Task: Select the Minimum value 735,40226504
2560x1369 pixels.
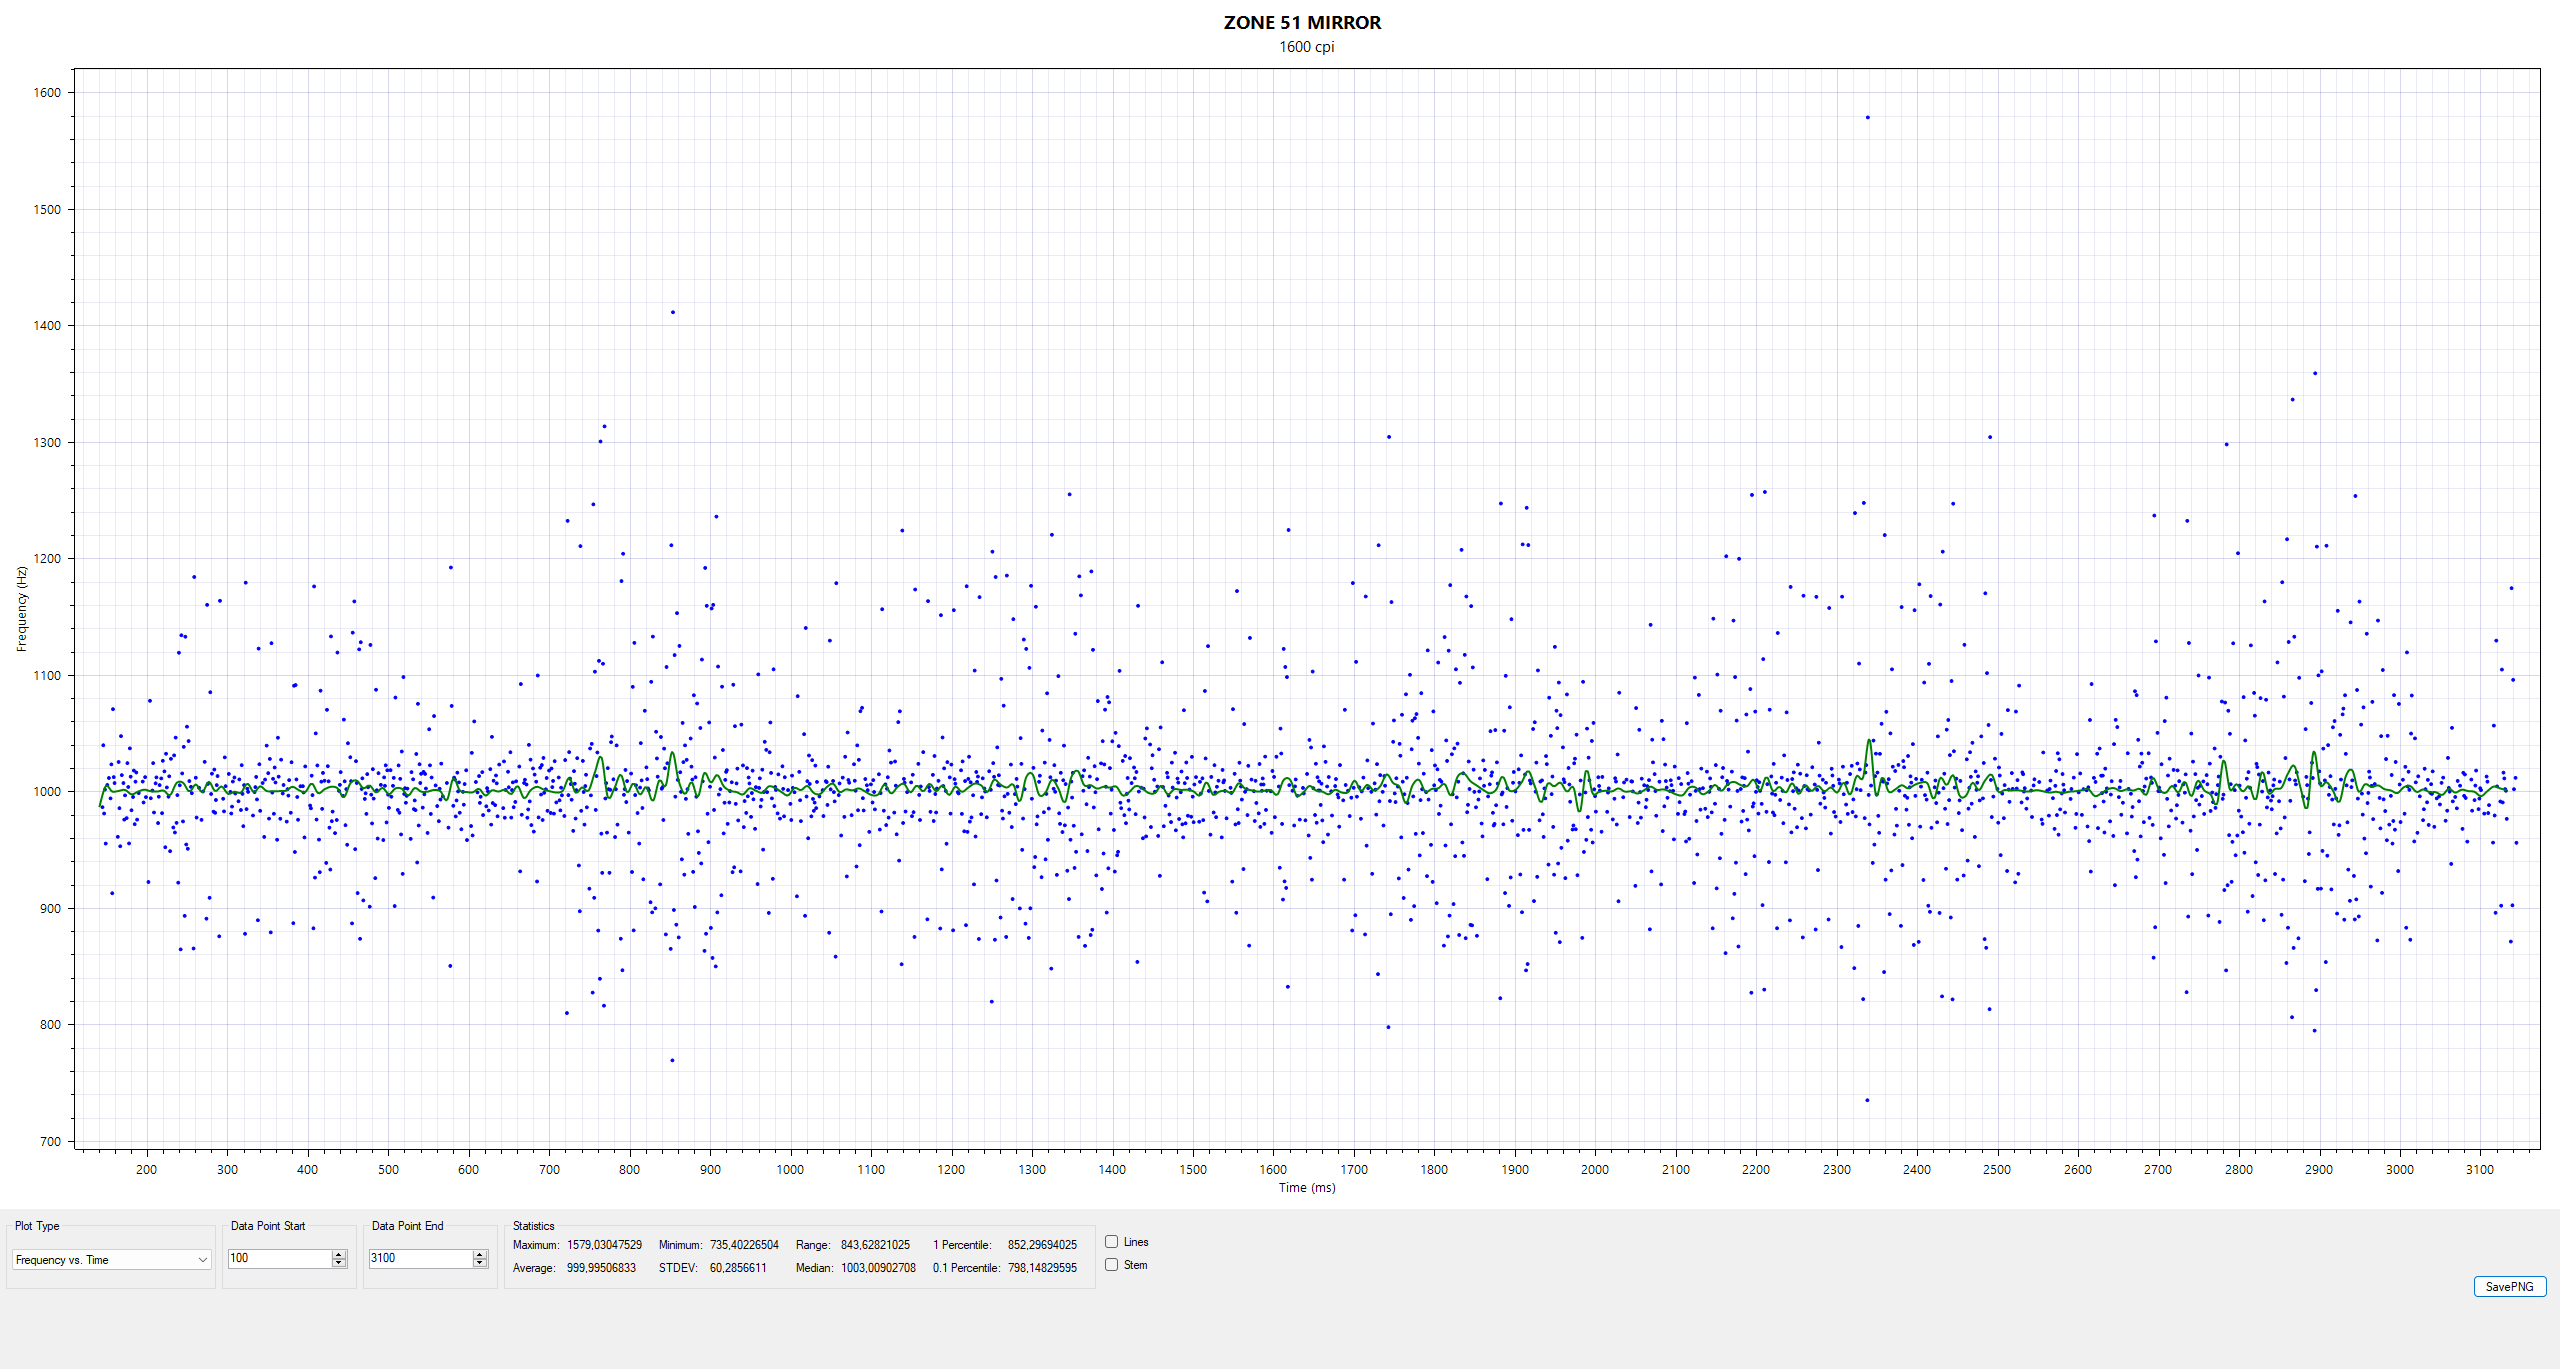Action: [744, 1245]
